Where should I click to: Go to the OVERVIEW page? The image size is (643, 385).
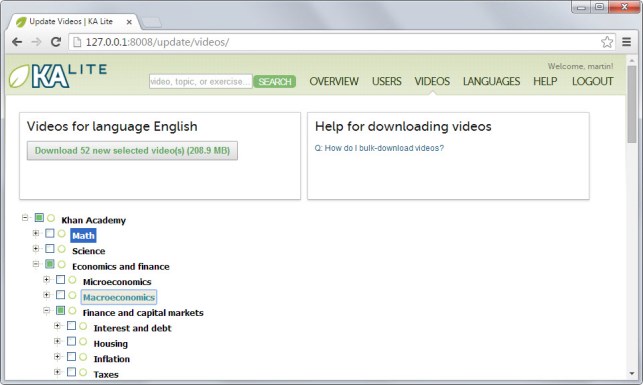334,82
